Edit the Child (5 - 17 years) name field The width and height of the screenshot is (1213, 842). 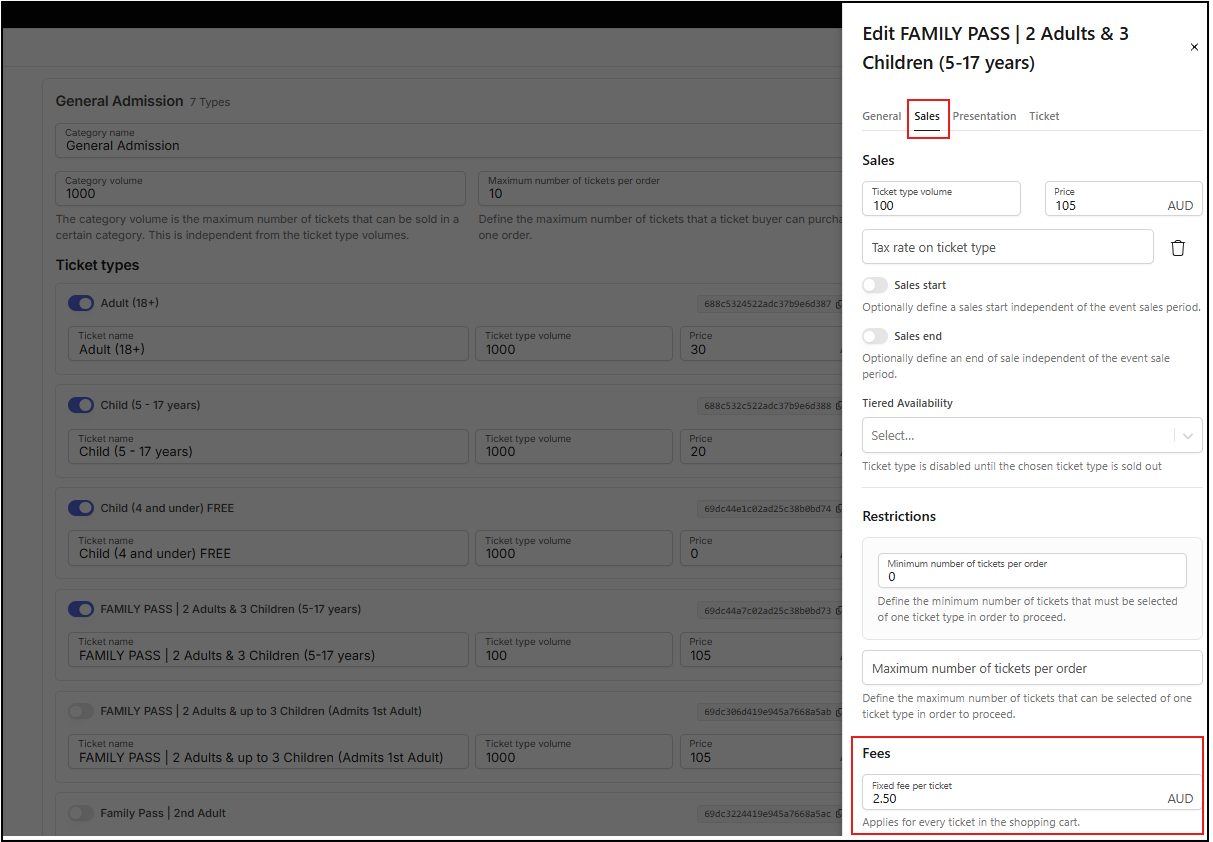pyautogui.click(x=269, y=446)
